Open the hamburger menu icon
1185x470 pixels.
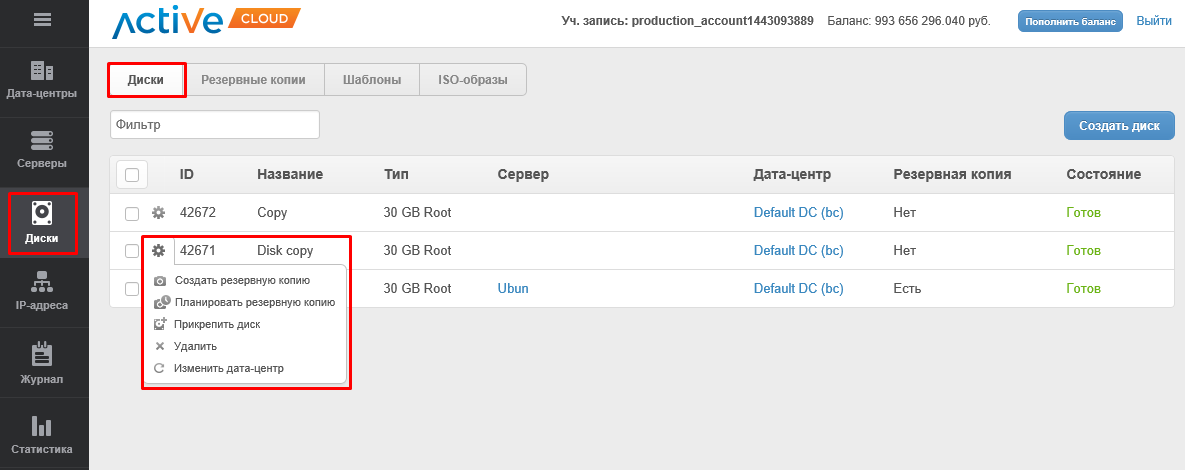pos(43,19)
